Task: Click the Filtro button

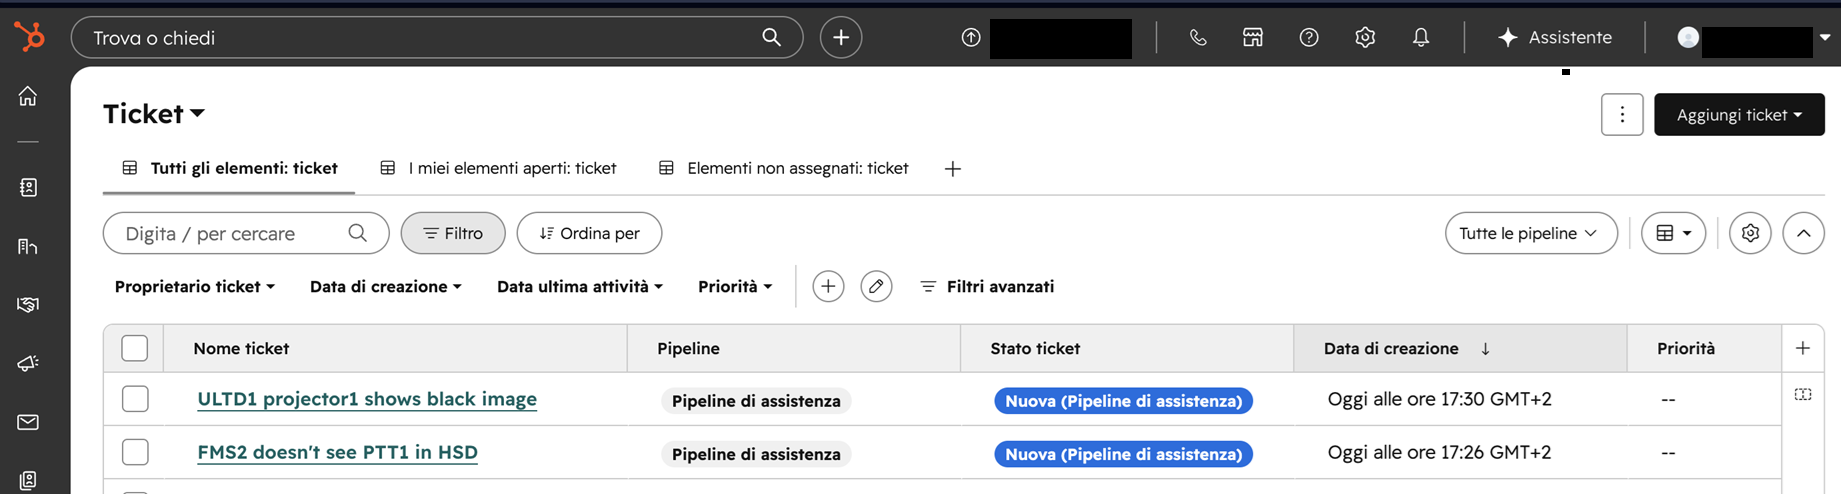Action: click(453, 233)
